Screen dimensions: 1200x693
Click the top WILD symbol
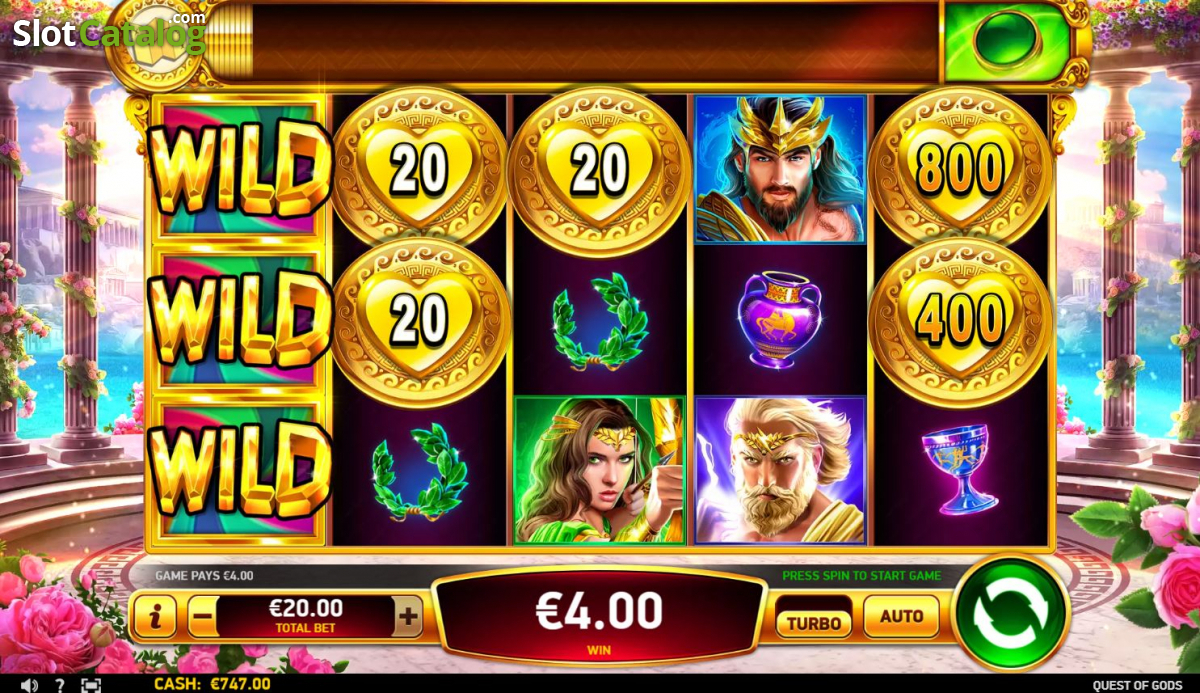click(238, 168)
